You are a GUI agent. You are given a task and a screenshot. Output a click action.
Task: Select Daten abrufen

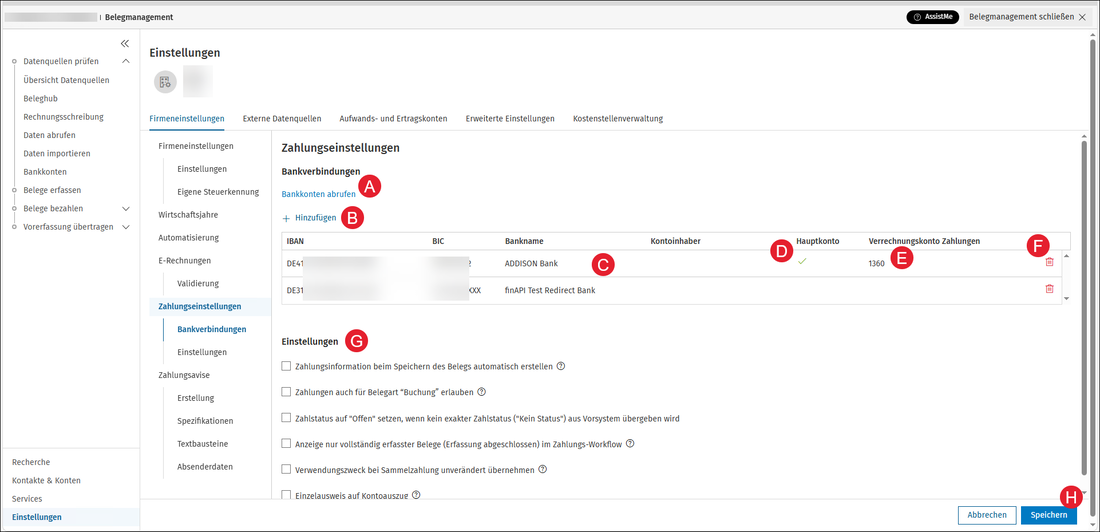coord(49,135)
